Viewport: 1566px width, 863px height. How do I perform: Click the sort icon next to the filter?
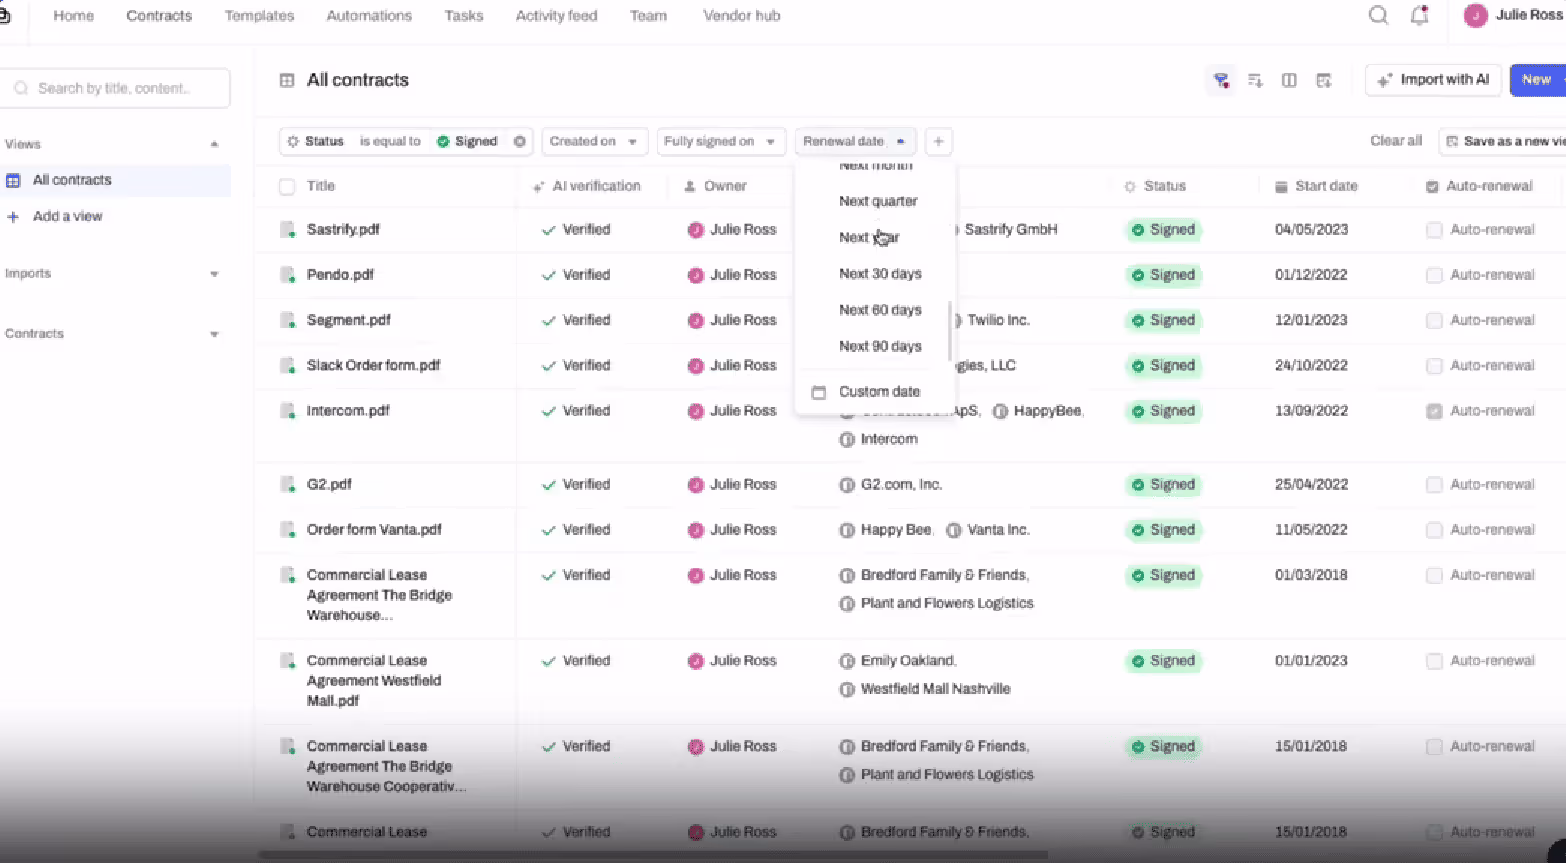click(x=1255, y=80)
